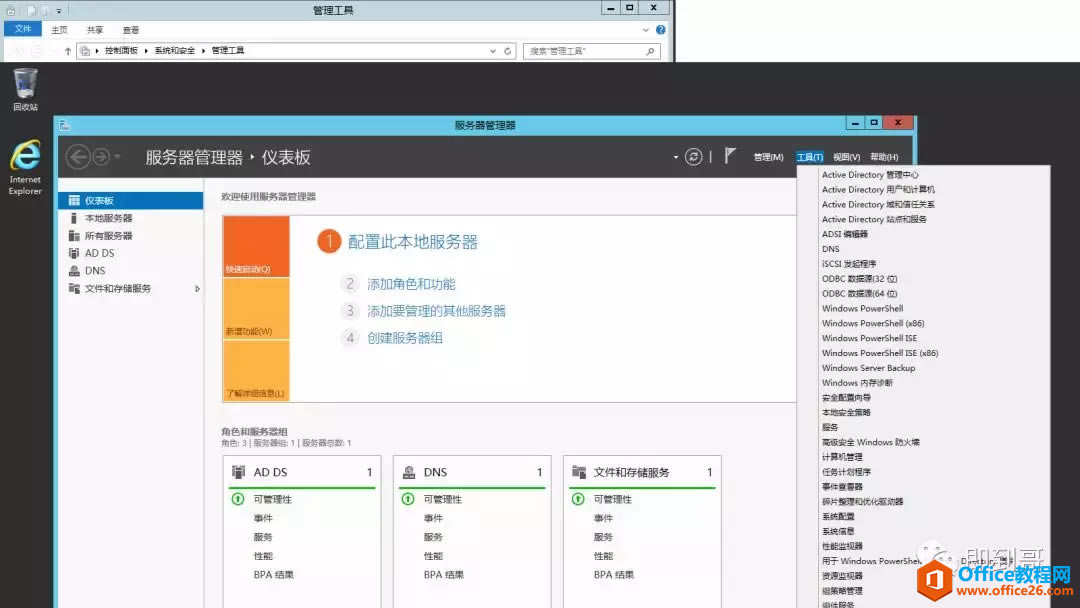
Task: Refresh the Administrative Tools address bar
Action: 508,51
